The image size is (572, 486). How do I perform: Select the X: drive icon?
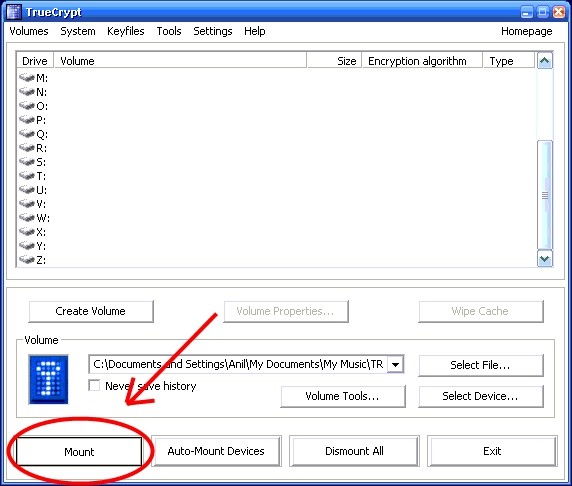[x=27, y=232]
